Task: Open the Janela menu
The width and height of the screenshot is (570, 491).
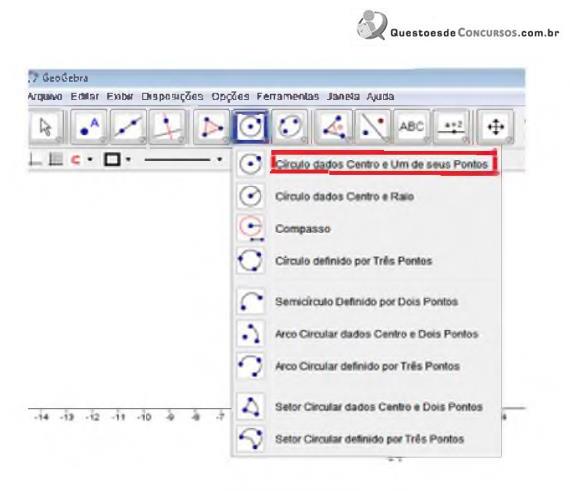Action: tap(343, 96)
